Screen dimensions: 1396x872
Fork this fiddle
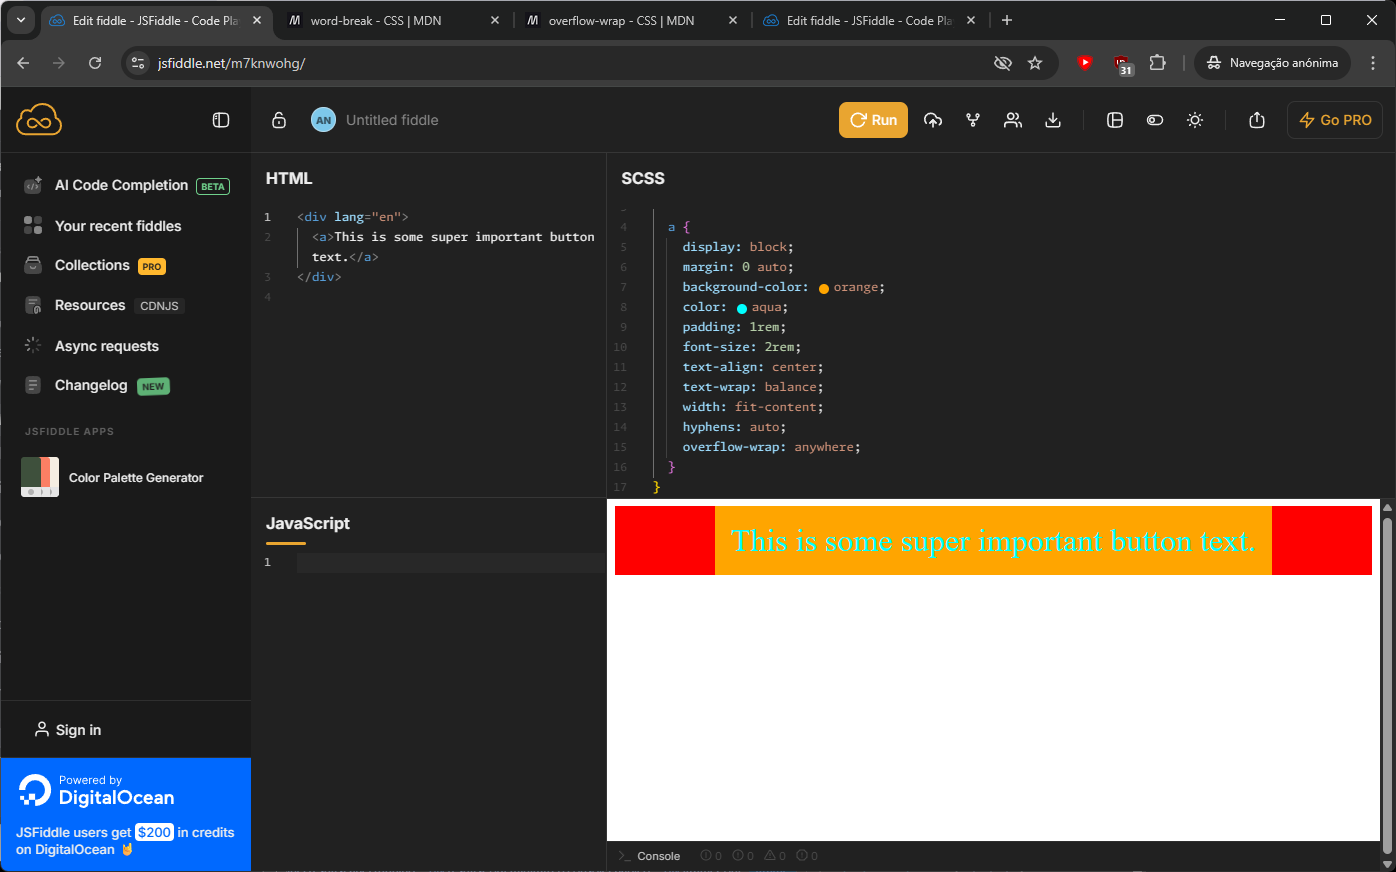click(973, 120)
